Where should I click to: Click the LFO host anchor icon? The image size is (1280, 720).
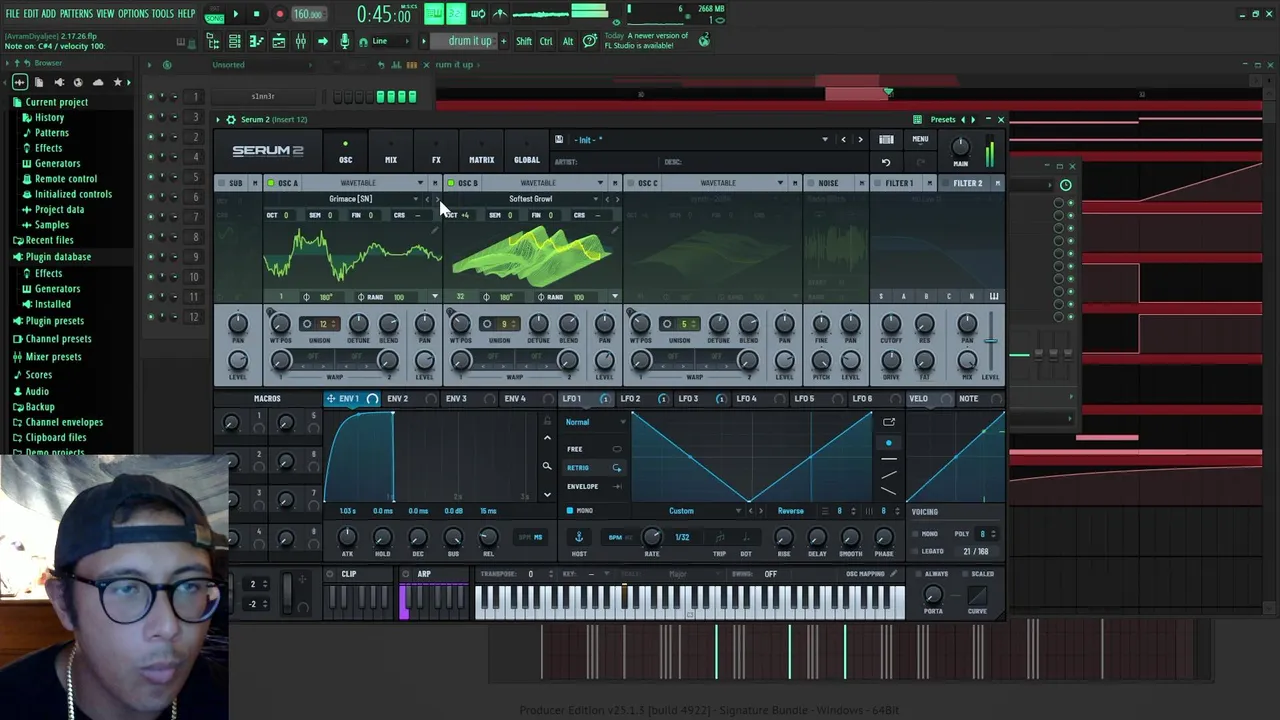[x=578, y=537]
